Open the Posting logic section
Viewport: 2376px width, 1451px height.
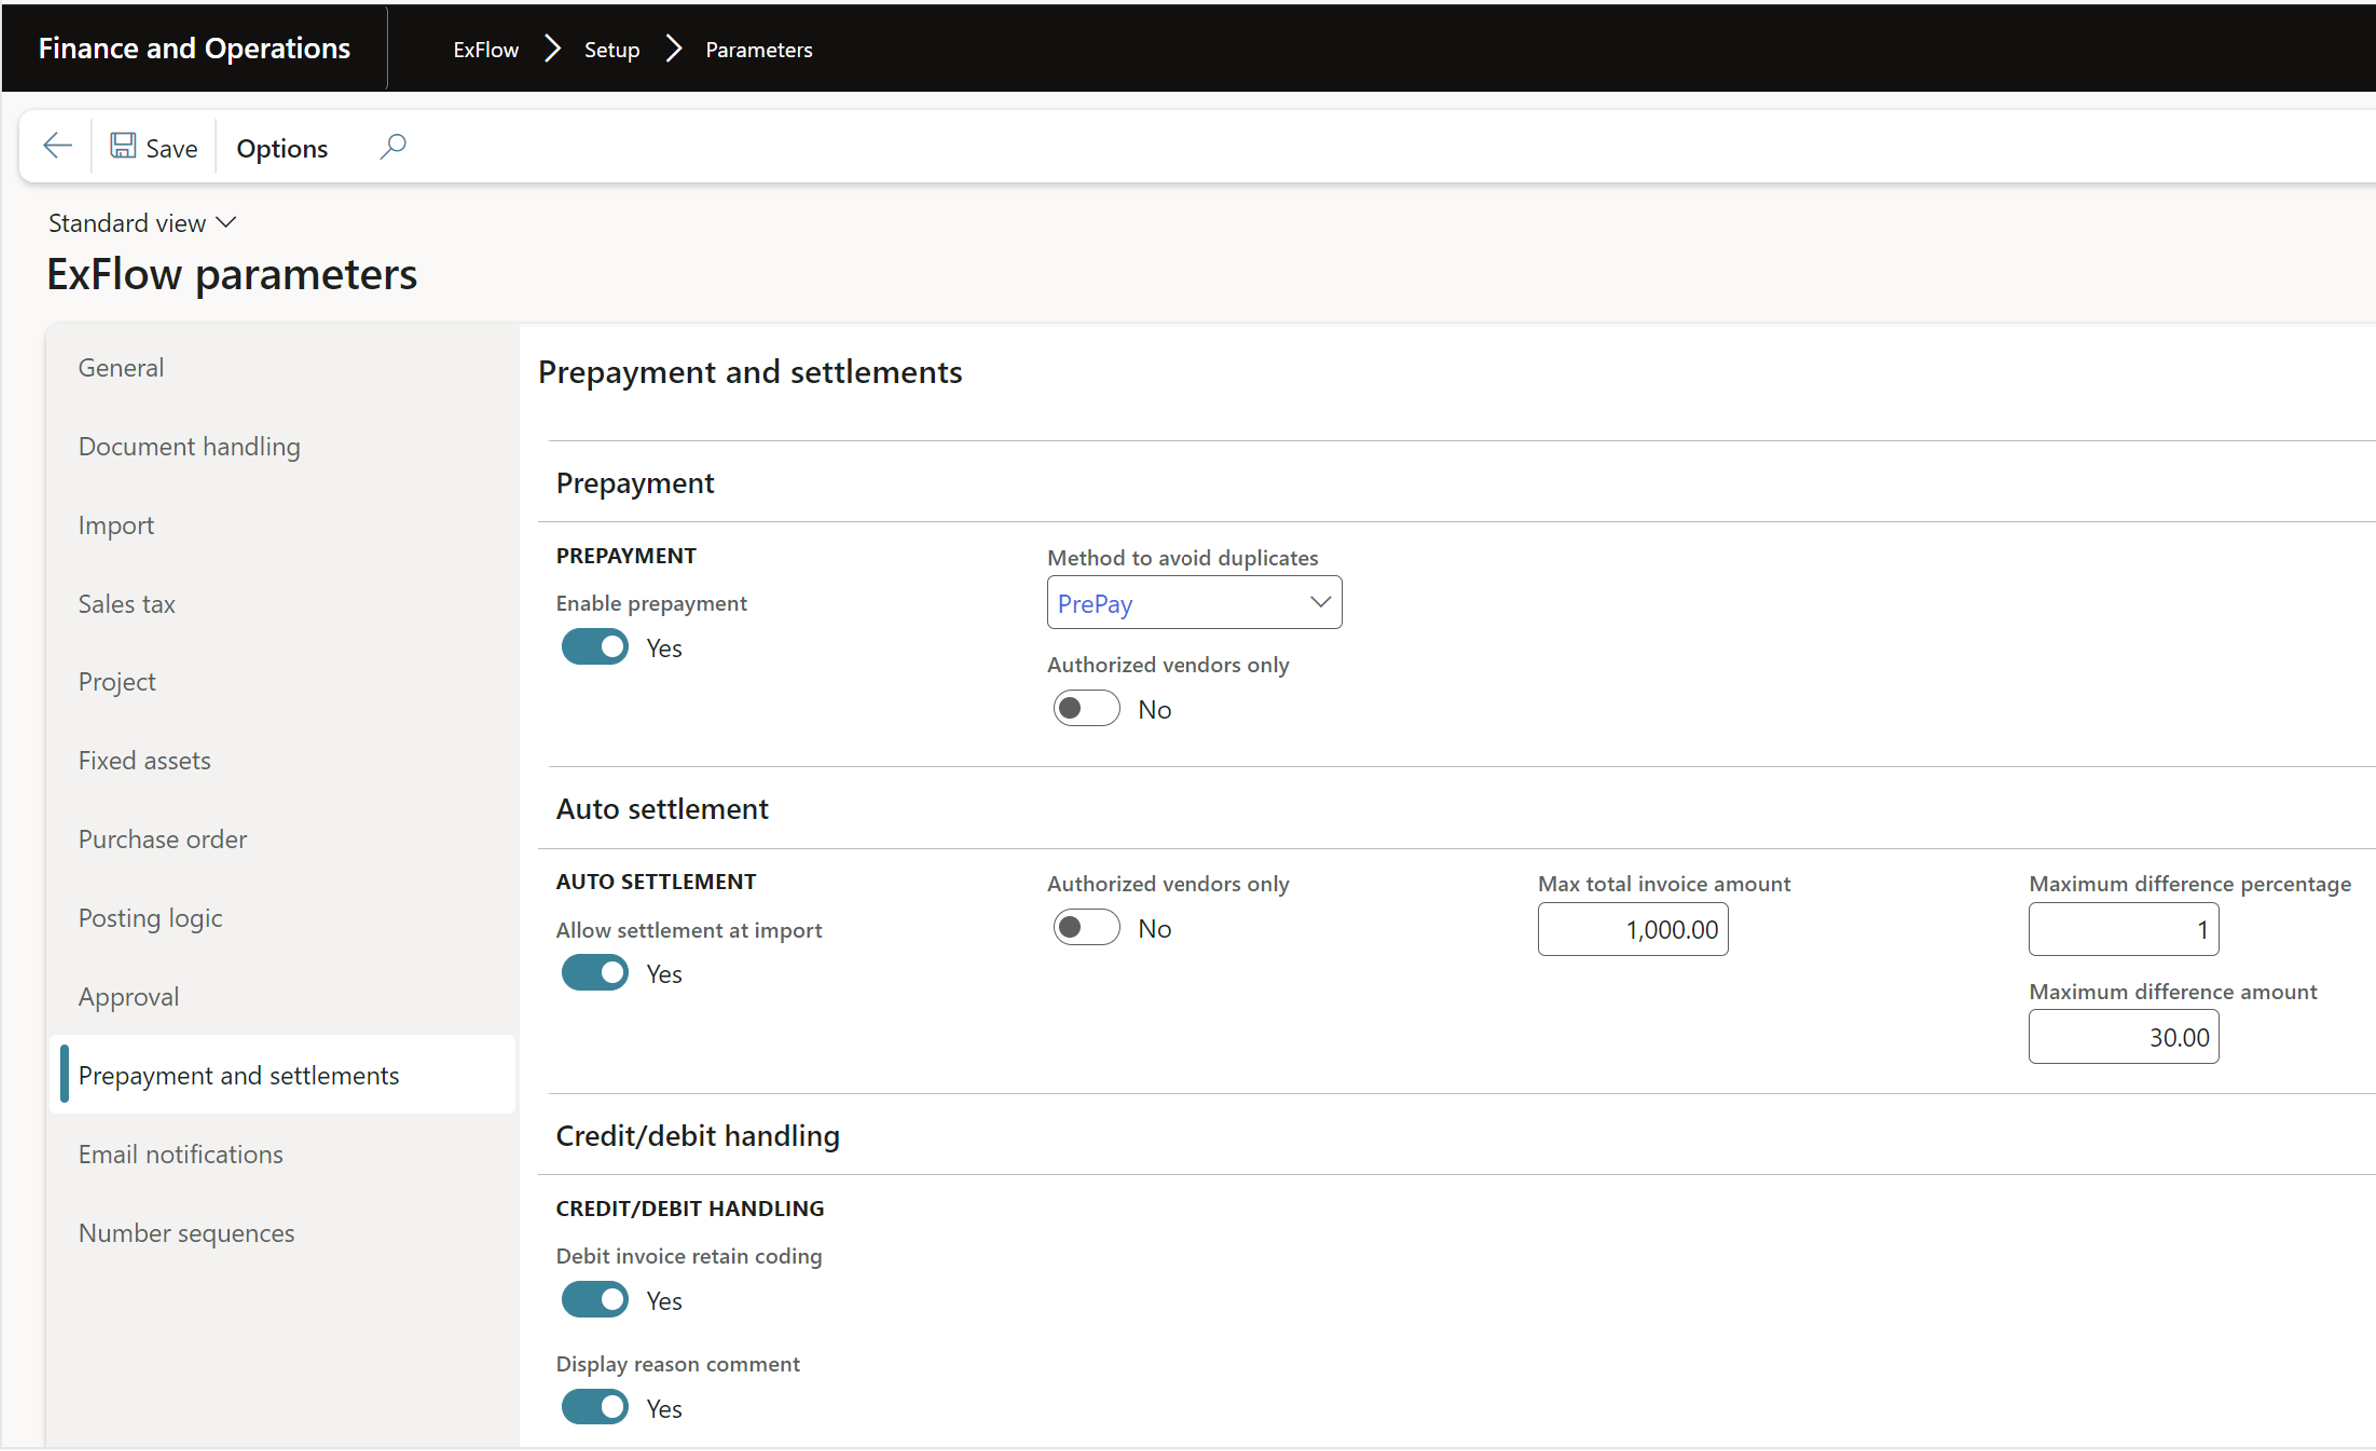151,916
